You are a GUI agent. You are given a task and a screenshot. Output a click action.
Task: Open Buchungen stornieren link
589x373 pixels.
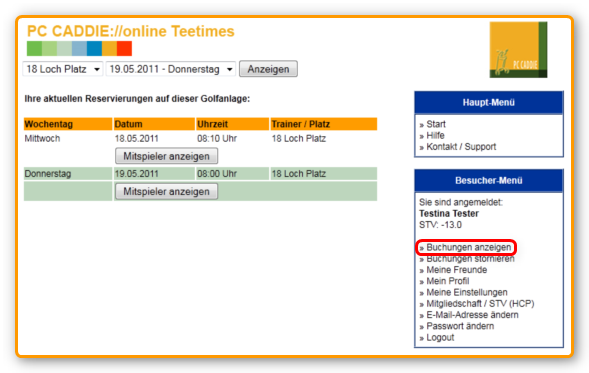tap(470, 259)
